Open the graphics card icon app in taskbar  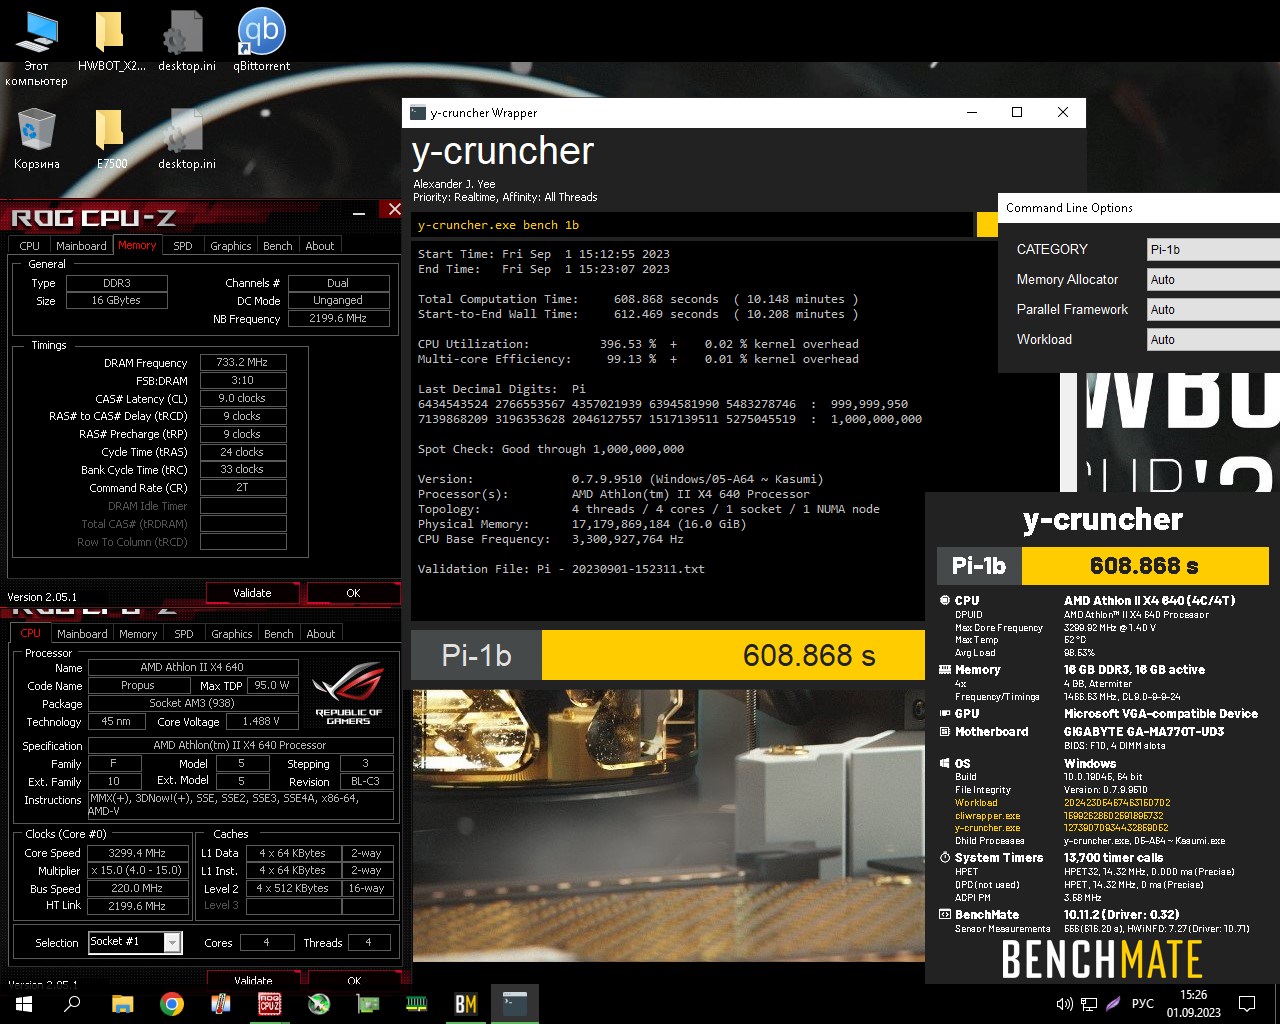(x=367, y=1004)
